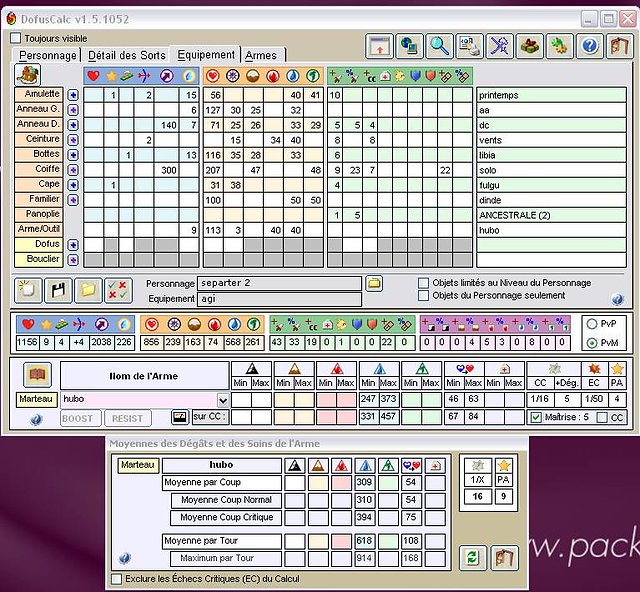
Task: Click the blue question mark help icon
Action: 590,46
